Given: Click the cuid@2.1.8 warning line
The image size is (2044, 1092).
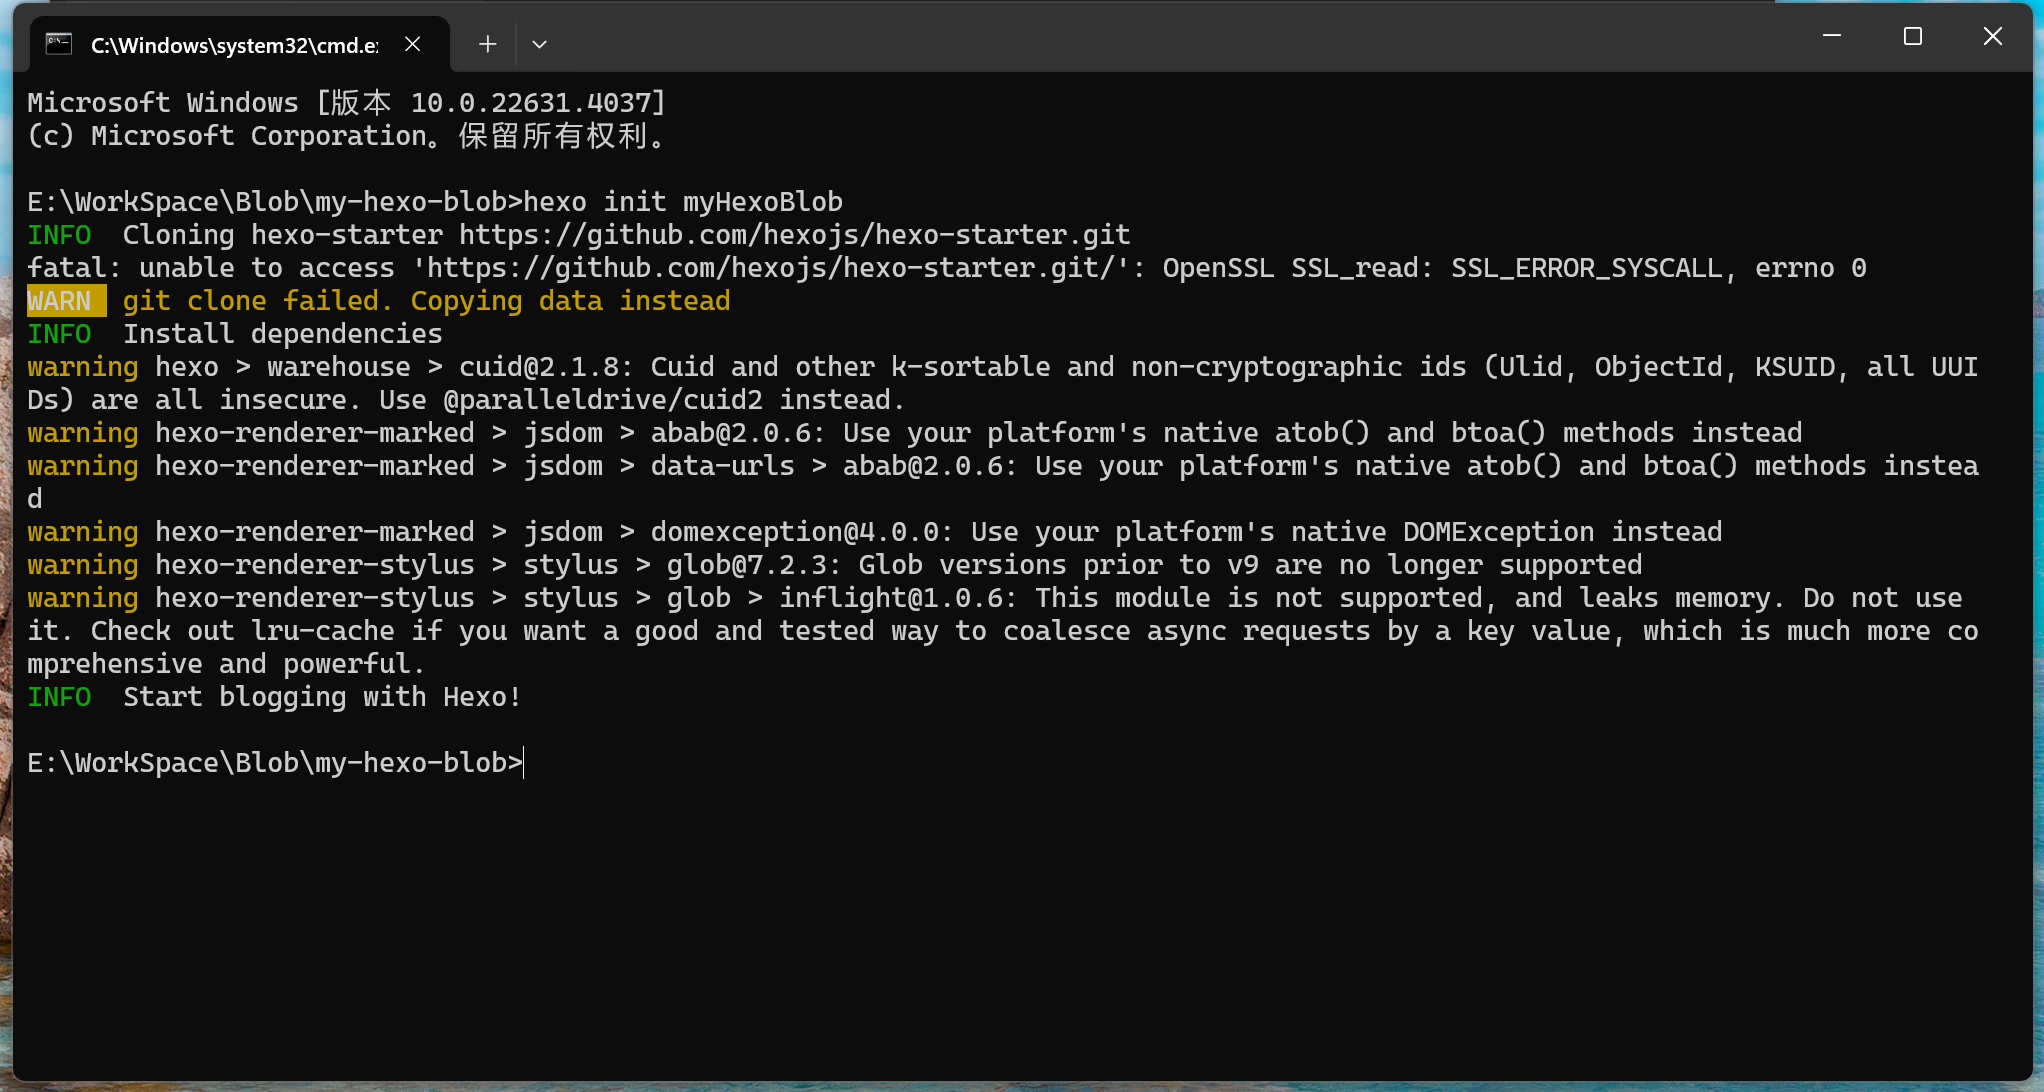Looking at the screenshot, I should click(1002, 383).
